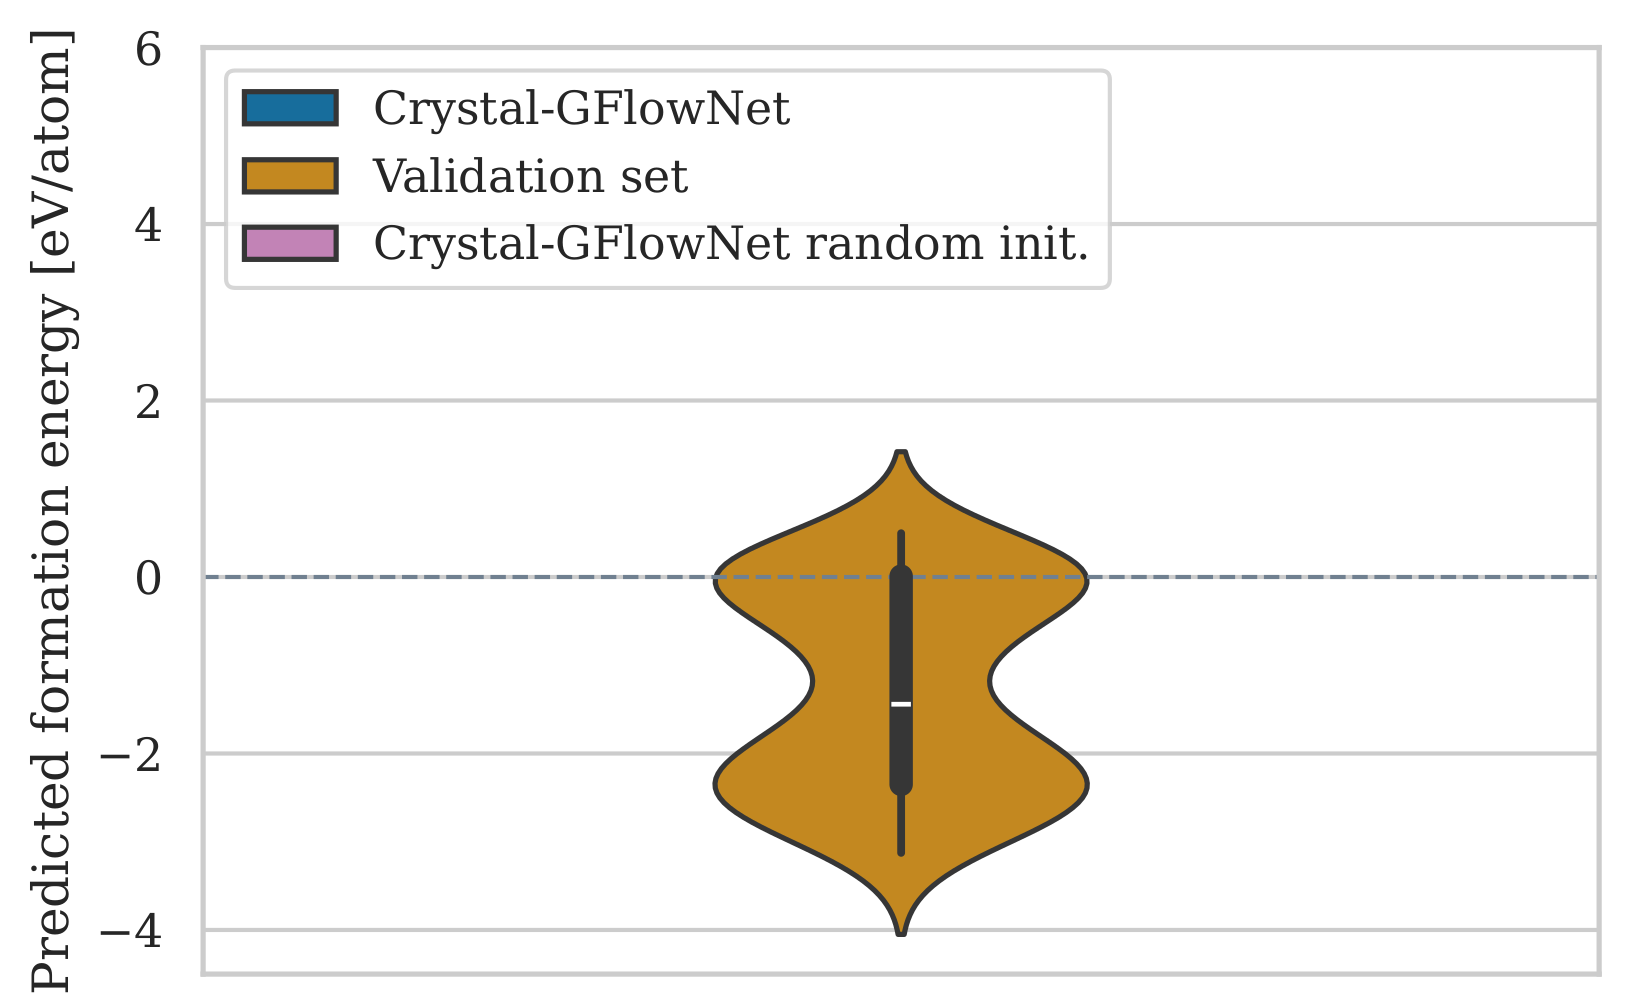Click the 'Predicted formation energy [eV/atom]' axis label

pyautogui.click(x=52, y=510)
